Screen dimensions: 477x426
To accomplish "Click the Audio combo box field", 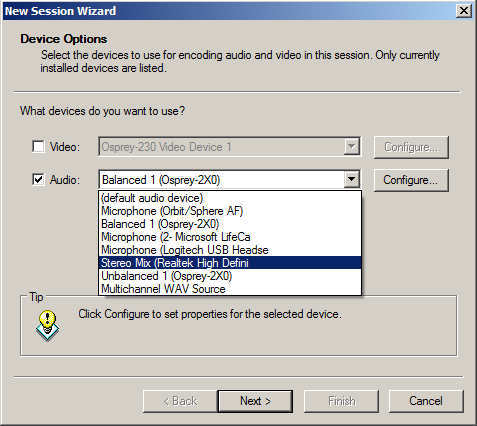I will click(222, 180).
